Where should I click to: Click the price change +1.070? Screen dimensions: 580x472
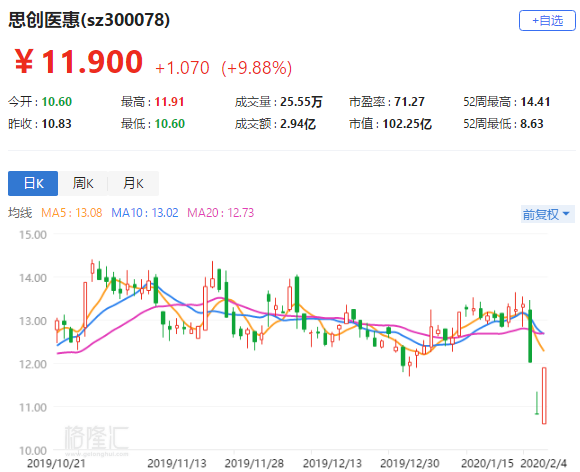point(182,68)
